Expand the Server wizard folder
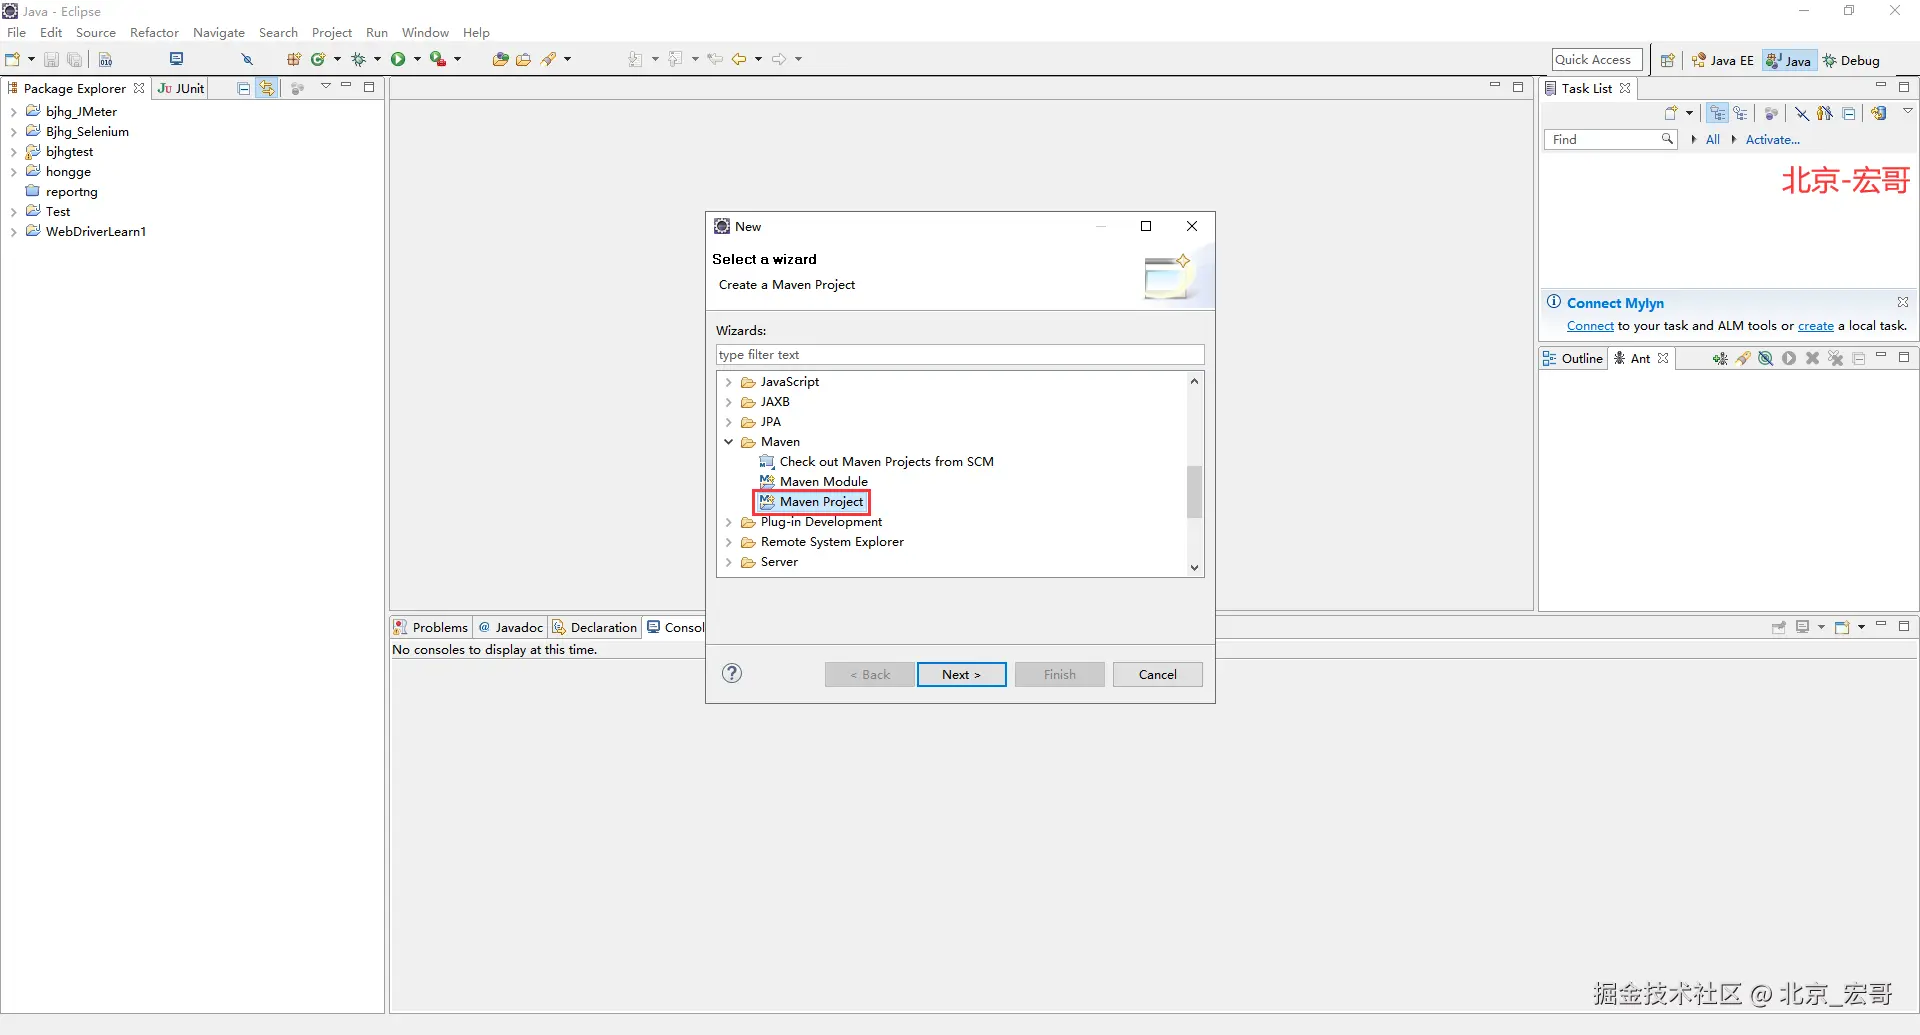Image resolution: width=1920 pixels, height=1035 pixels. (x=729, y=562)
